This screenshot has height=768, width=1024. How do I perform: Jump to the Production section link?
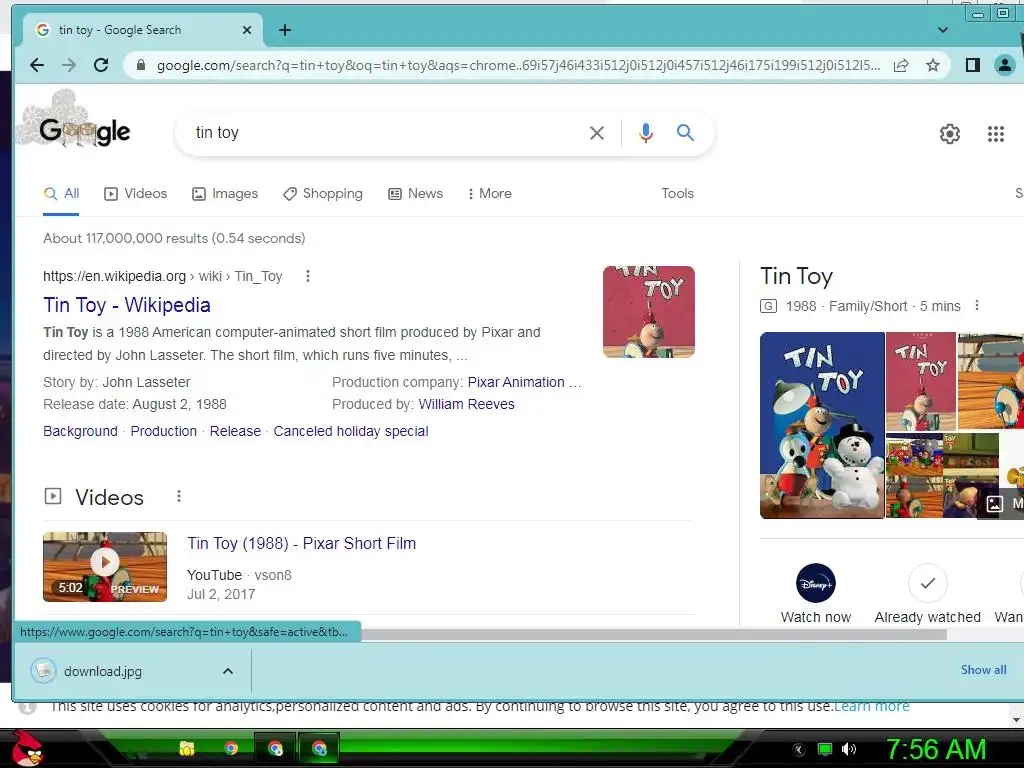tap(163, 431)
